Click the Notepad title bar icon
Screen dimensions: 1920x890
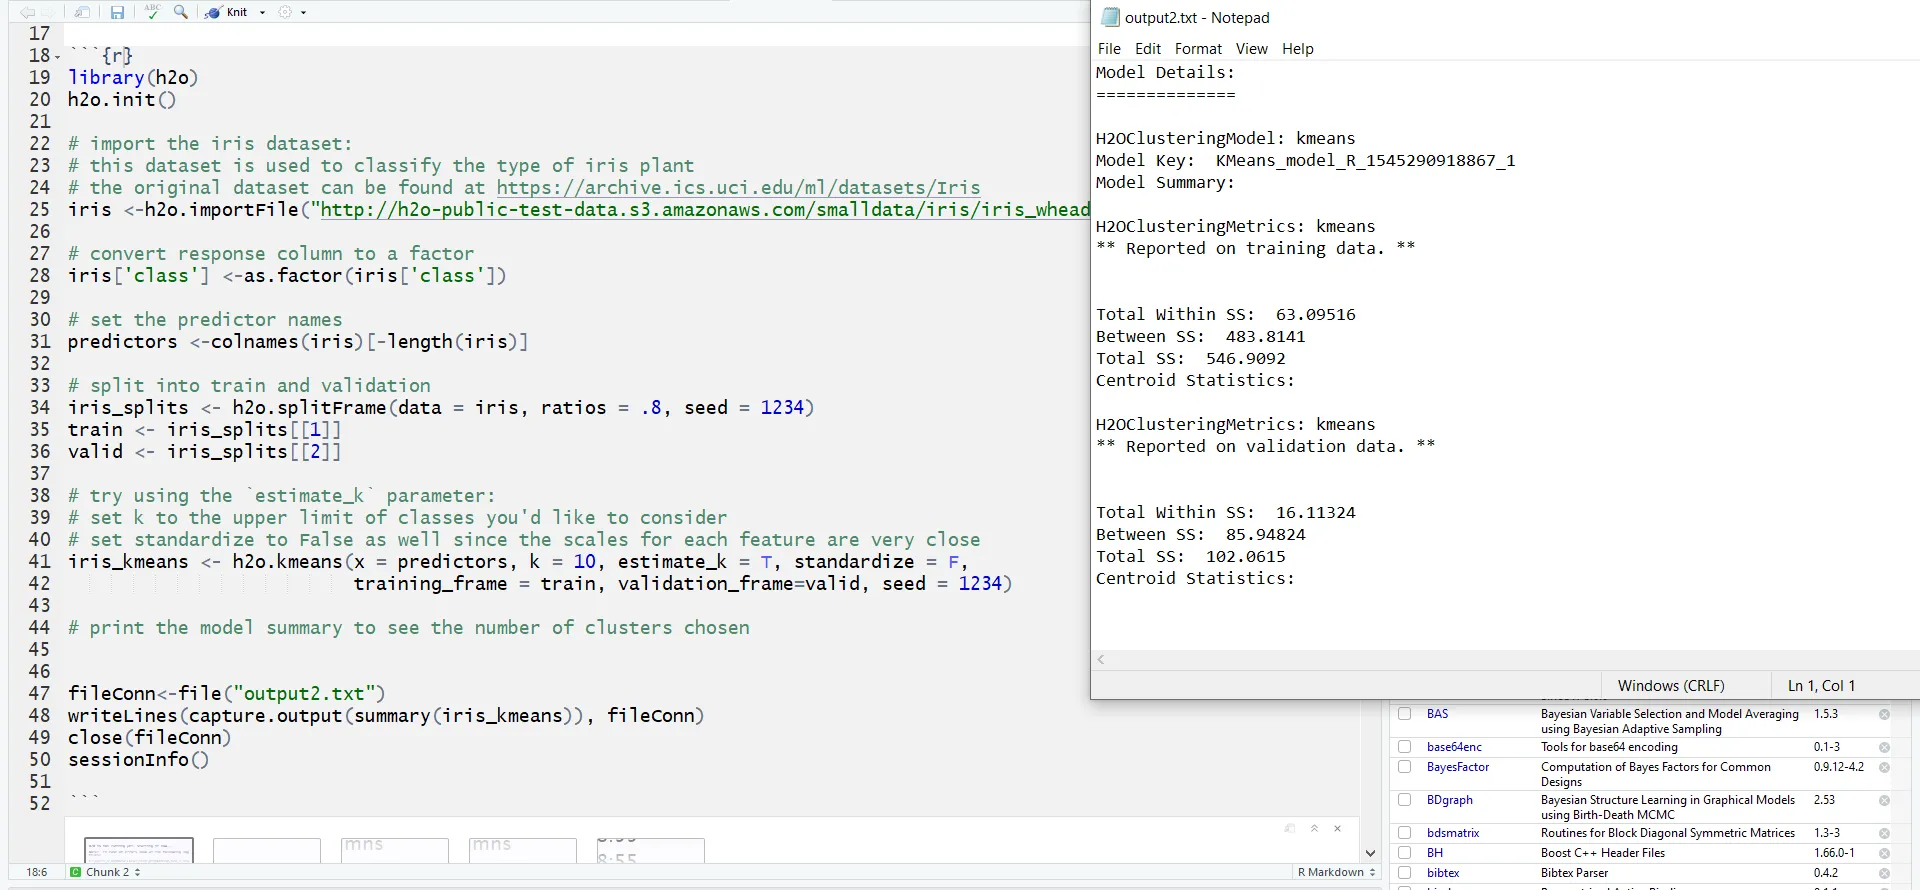click(x=1110, y=17)
